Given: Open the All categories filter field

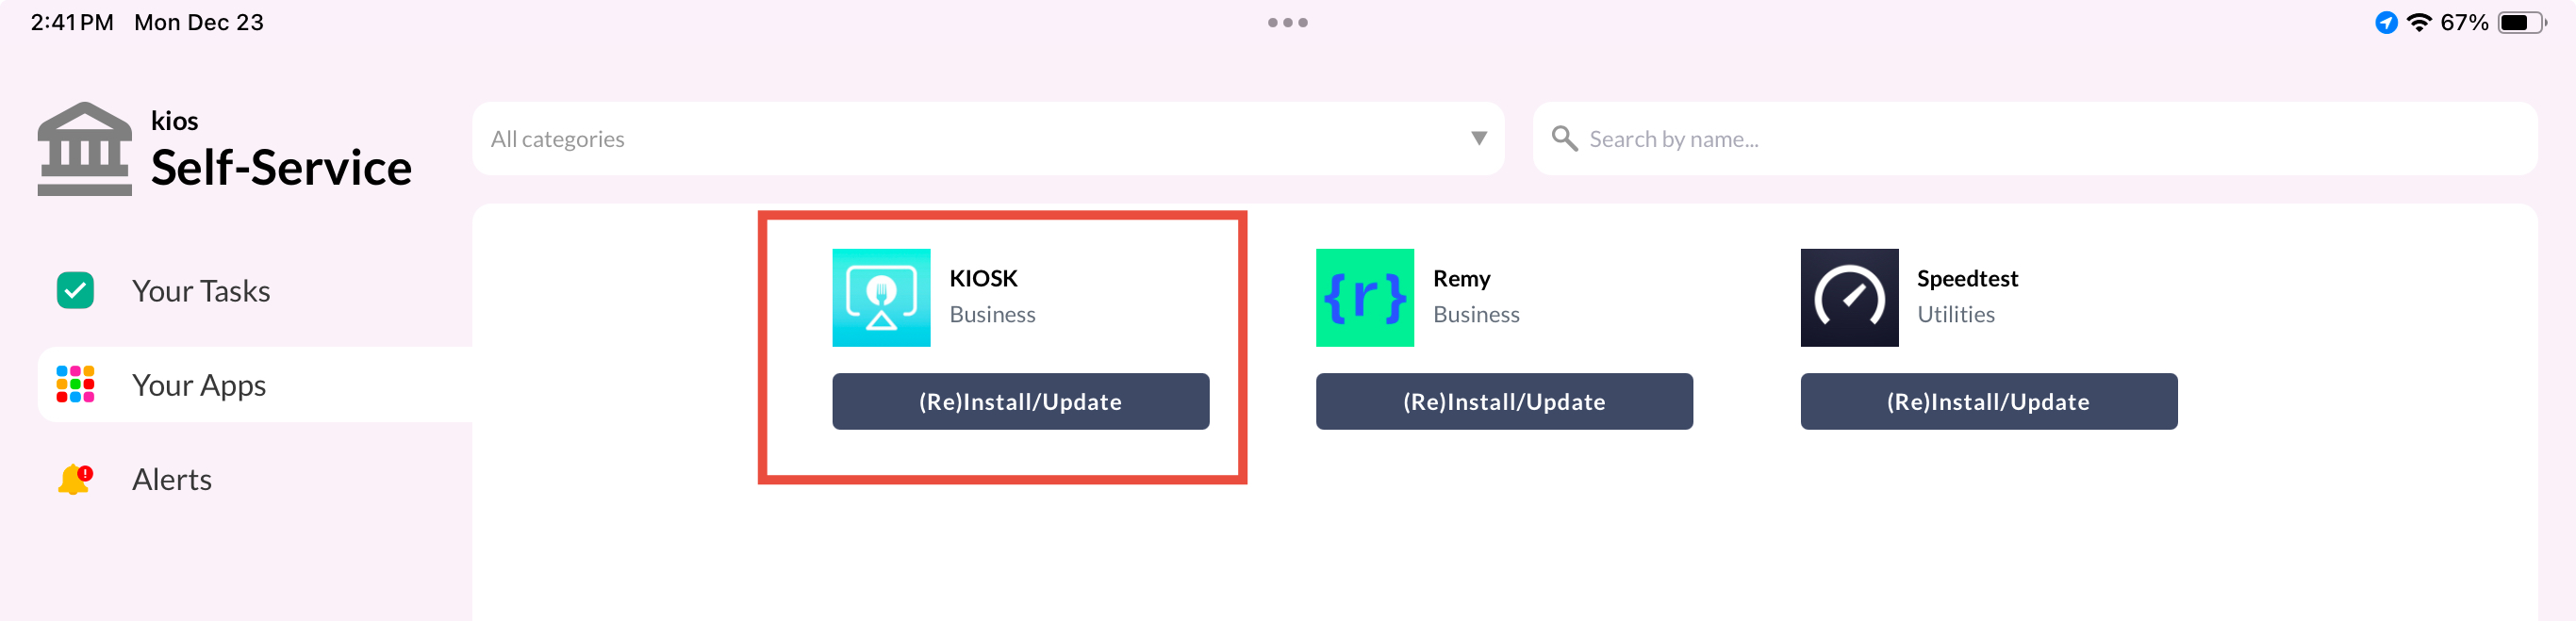Looking at the screenshot, I should [988, 138].
